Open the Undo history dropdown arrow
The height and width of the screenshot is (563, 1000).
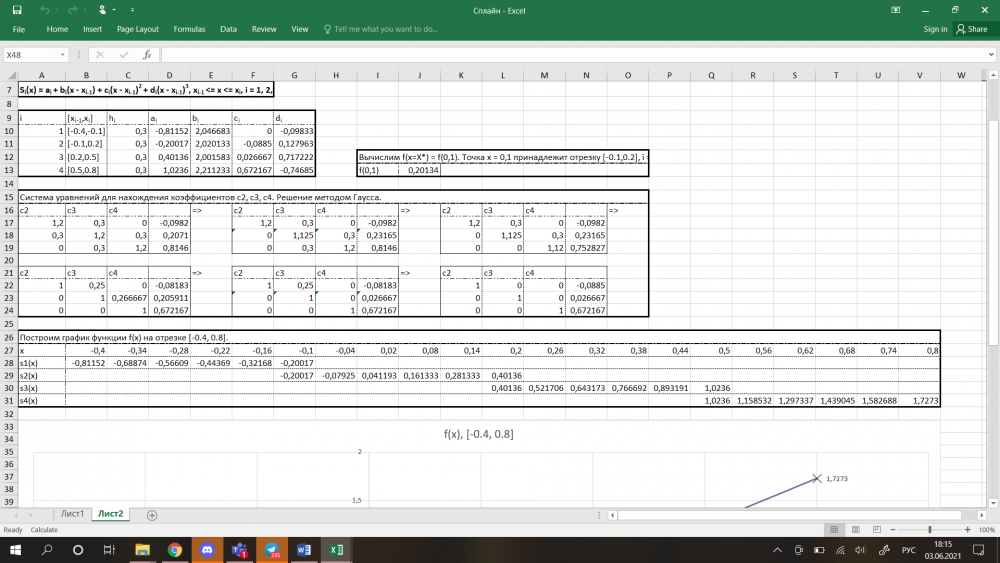point(57,10)
